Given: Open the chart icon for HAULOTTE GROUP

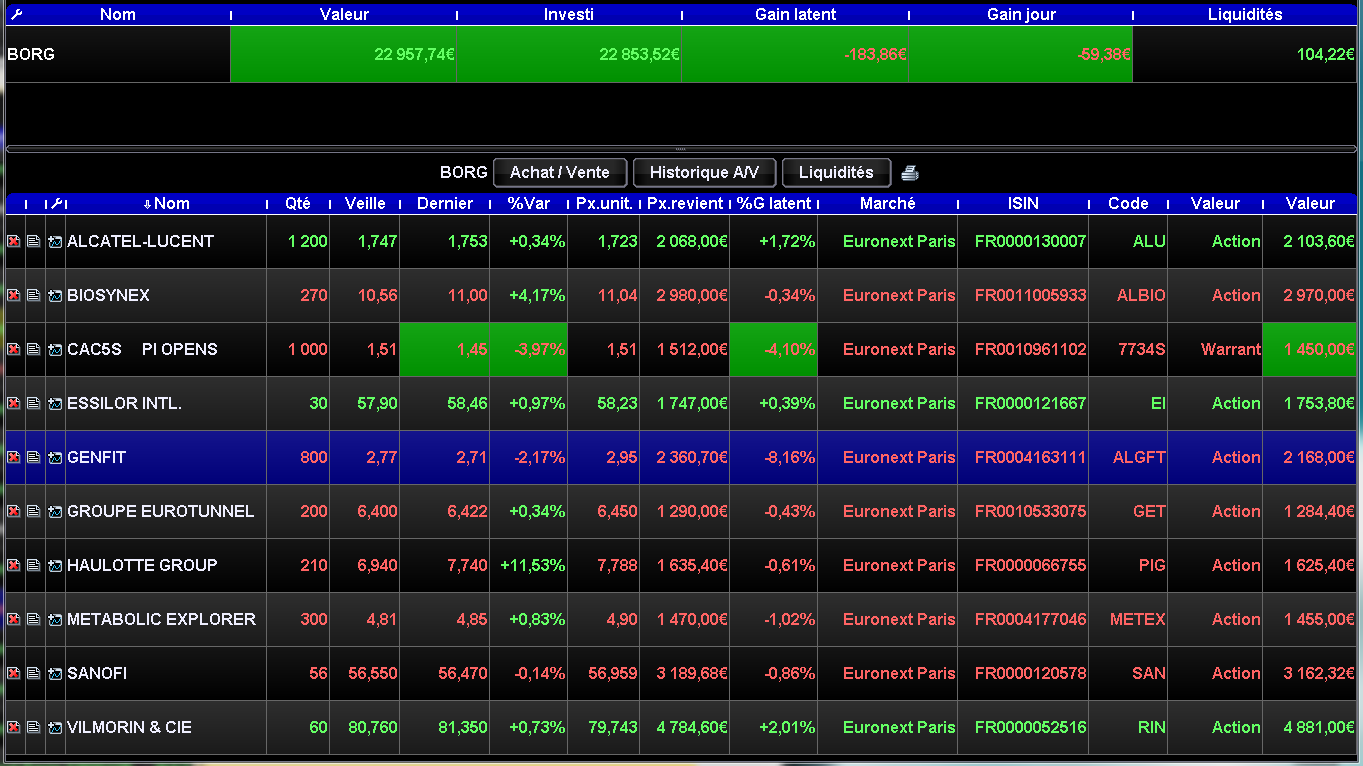Looking at the screenshot, I should pyautogui.click(x=55, y=565).
